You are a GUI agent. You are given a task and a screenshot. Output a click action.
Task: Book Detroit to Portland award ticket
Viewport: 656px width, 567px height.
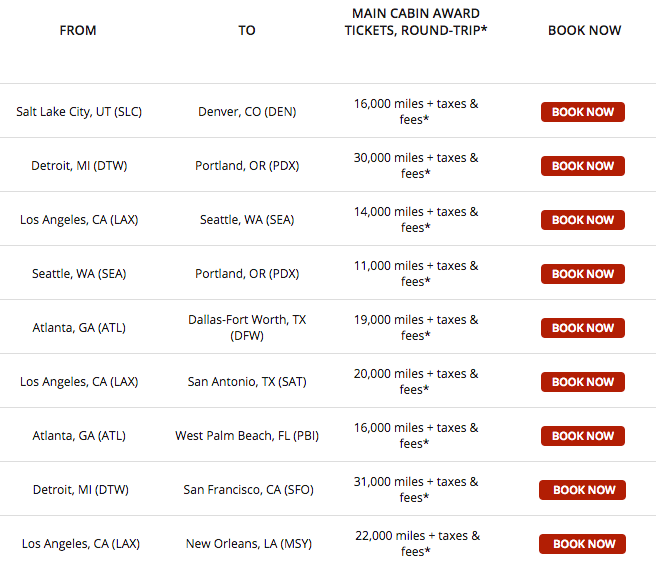582,166
